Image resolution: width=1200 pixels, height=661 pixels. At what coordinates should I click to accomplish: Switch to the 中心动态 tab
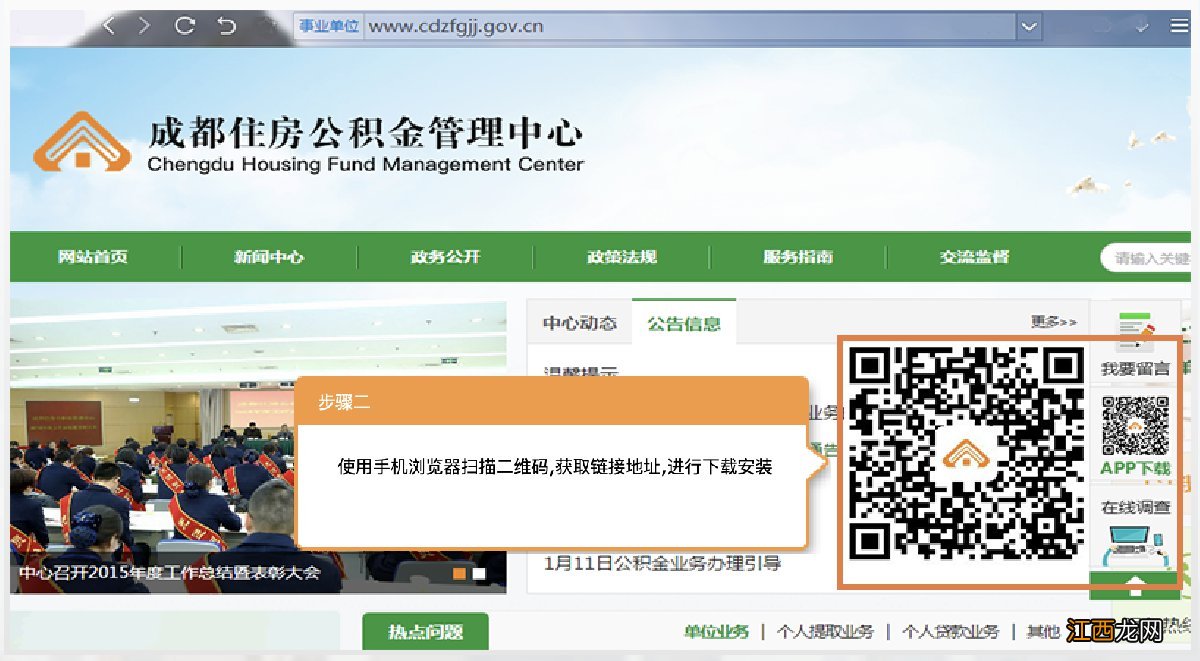[578, 322]
